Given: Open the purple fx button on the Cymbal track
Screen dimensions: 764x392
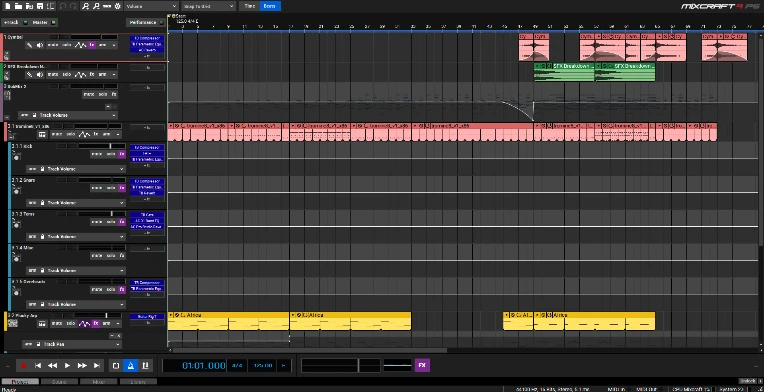Looking at the screenshot, I should tap(92, 45).
